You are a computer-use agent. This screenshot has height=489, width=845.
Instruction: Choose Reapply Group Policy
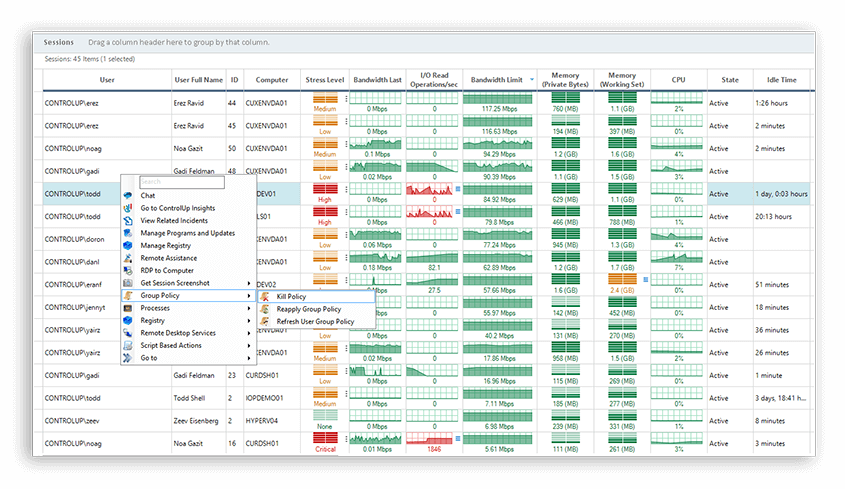[309, 309]
